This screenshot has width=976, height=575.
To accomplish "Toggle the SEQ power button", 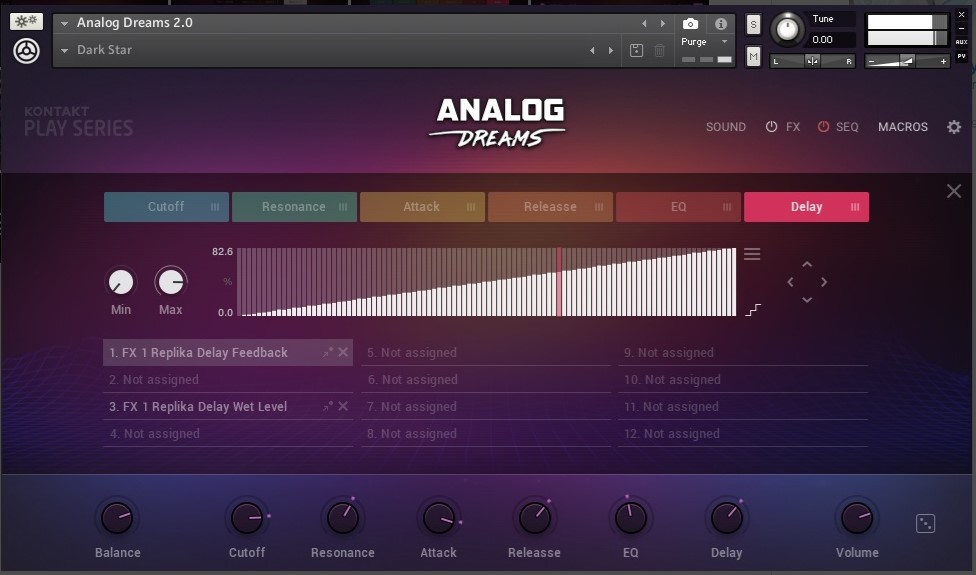I will [823, 127].
